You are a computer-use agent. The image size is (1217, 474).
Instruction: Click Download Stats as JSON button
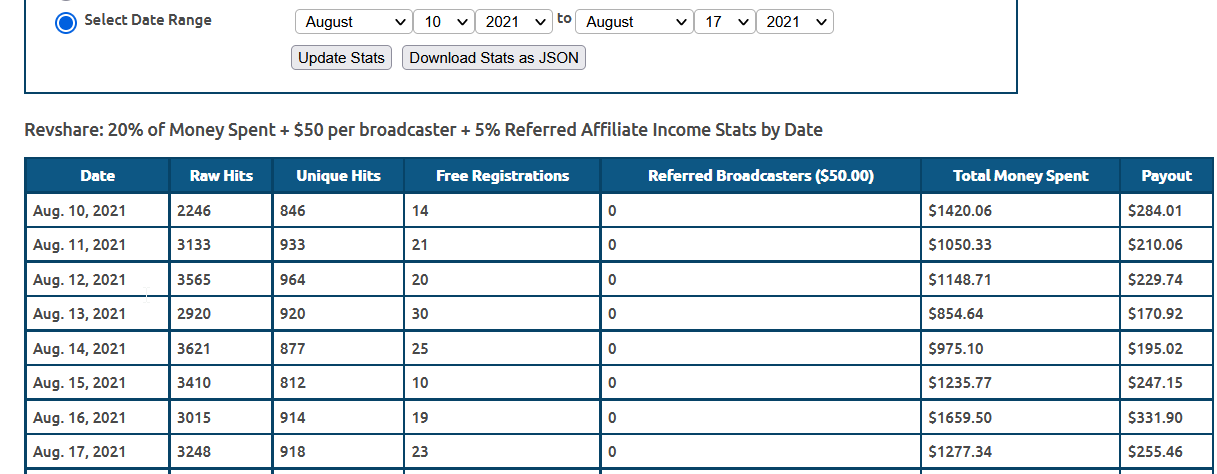click(x=494, y=58)
